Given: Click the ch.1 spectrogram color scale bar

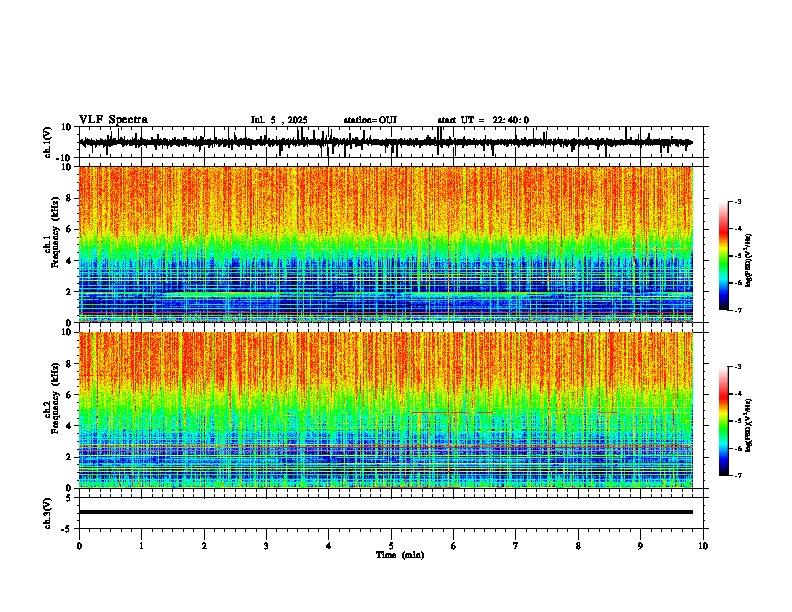Looking at the screenshot, I should [723, 256].
